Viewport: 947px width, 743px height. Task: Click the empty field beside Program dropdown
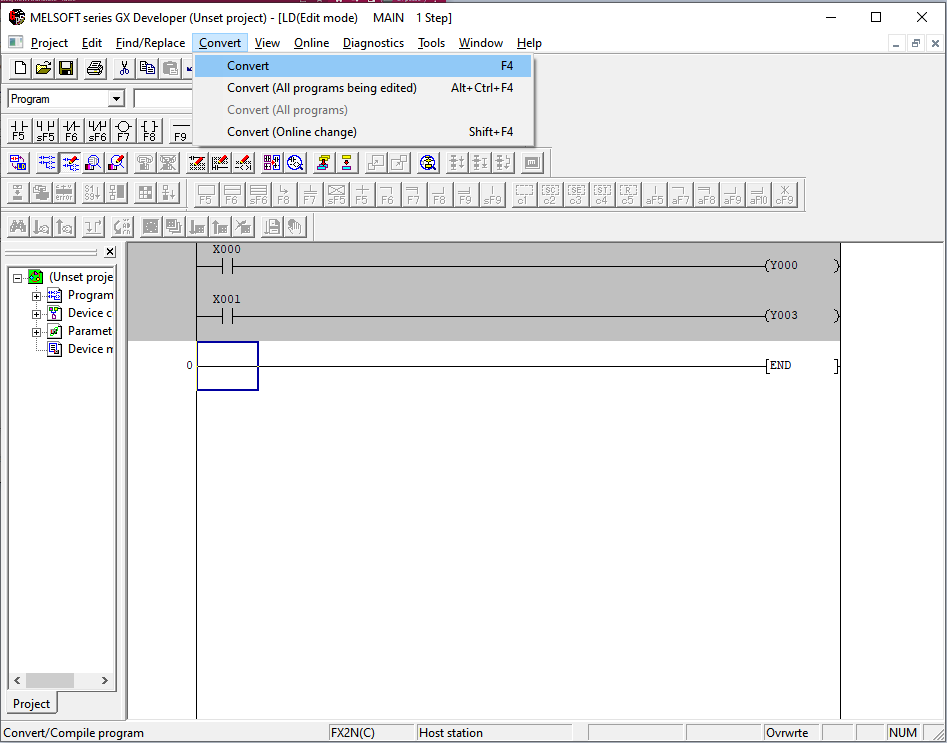163,98
